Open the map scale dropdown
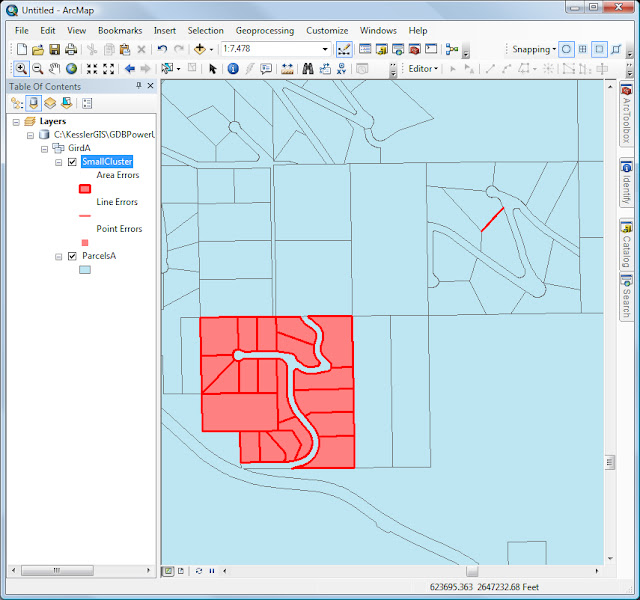 point(325,49)
